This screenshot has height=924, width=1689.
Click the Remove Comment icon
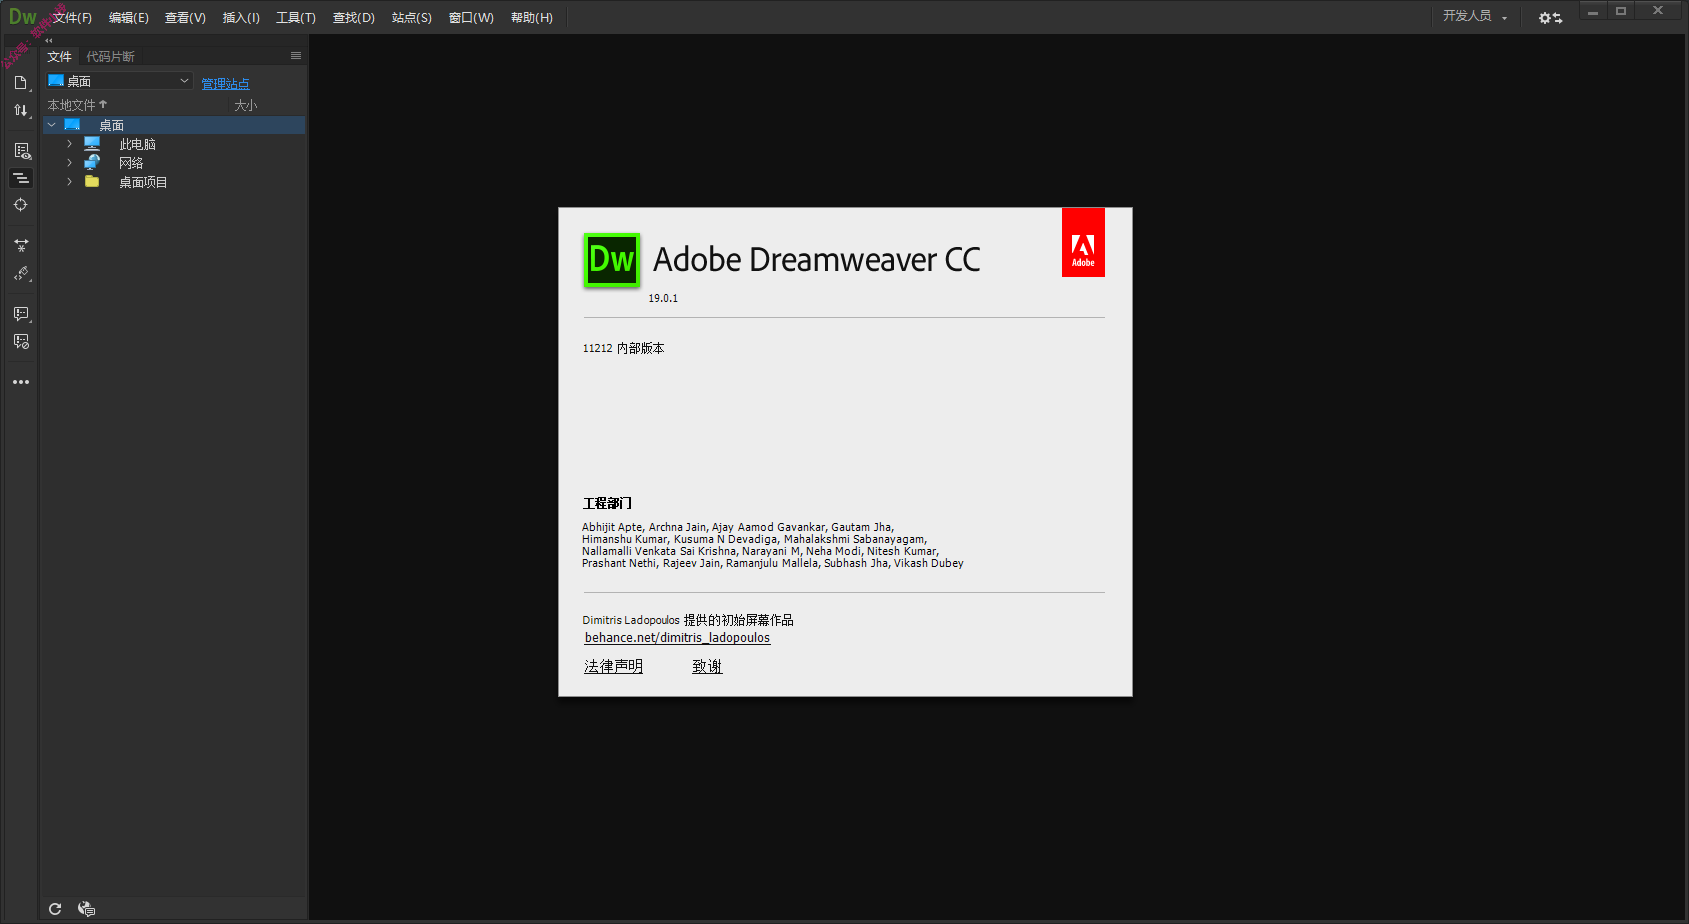[21, 341]
